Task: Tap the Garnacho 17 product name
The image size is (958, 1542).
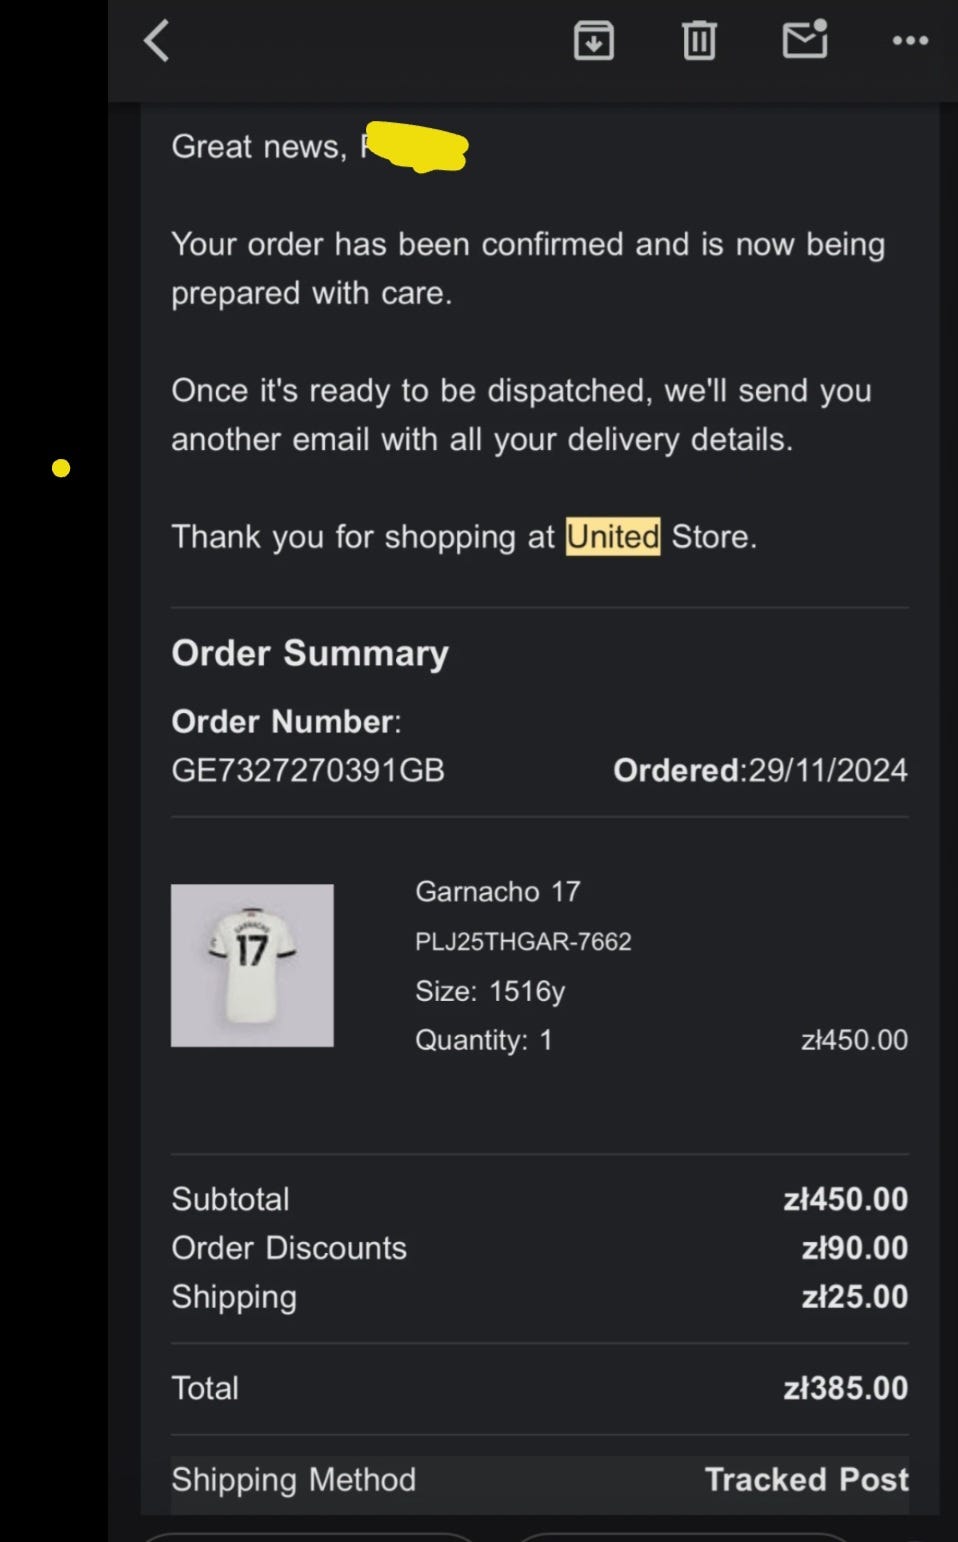Action: click(498, 891)
